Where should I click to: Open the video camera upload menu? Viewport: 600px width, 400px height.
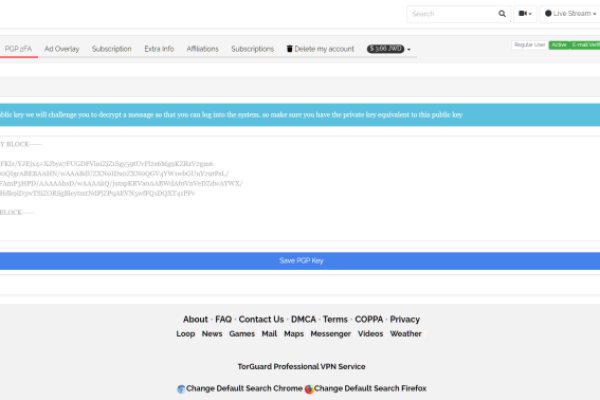click(526, 14)
